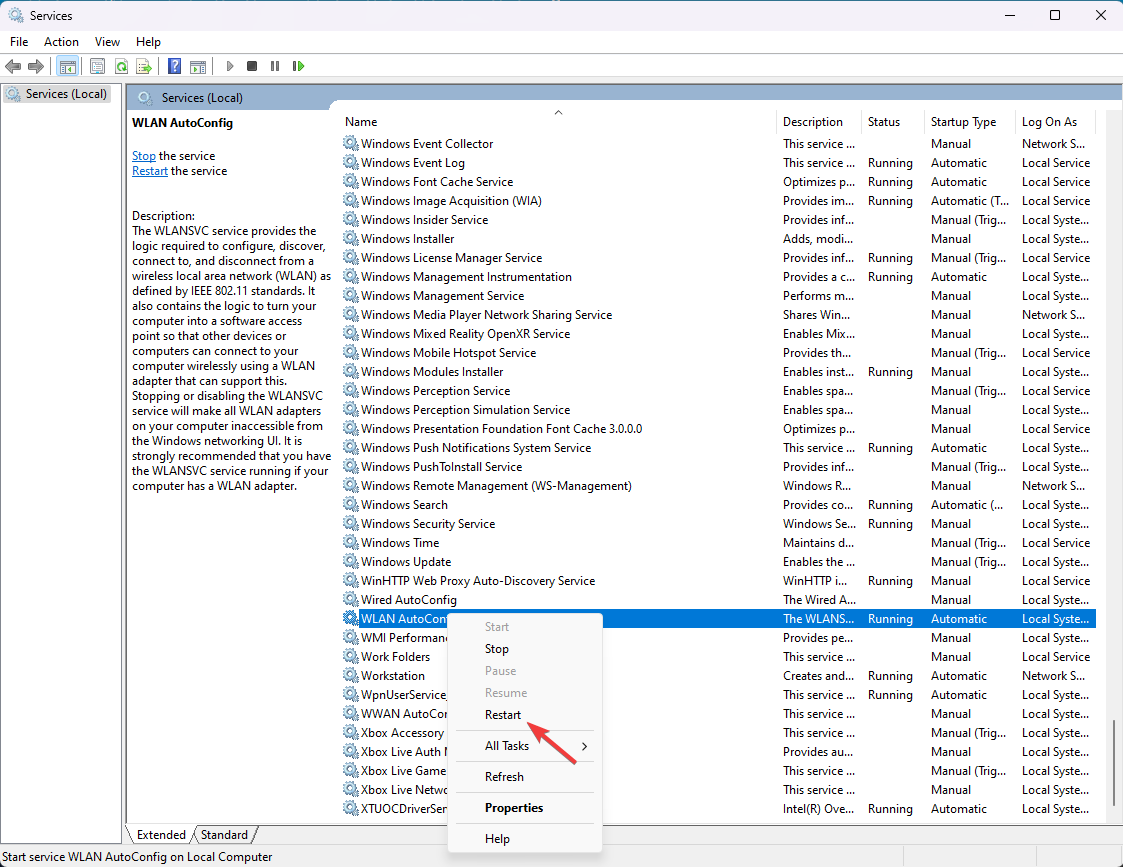1123x867 pixels.
Task: Click the Restart Service toolbar icon
Action: tap(298, 66)
